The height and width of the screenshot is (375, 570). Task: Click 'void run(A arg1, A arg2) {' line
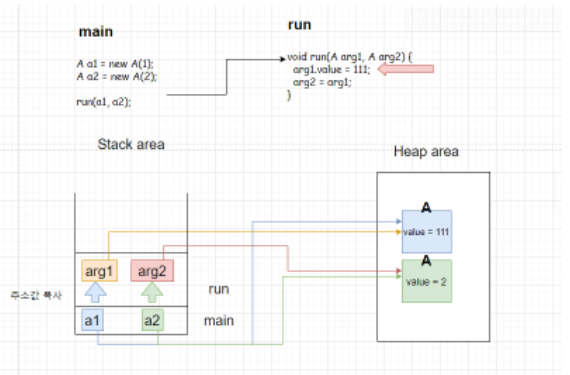tap(349, 57)
